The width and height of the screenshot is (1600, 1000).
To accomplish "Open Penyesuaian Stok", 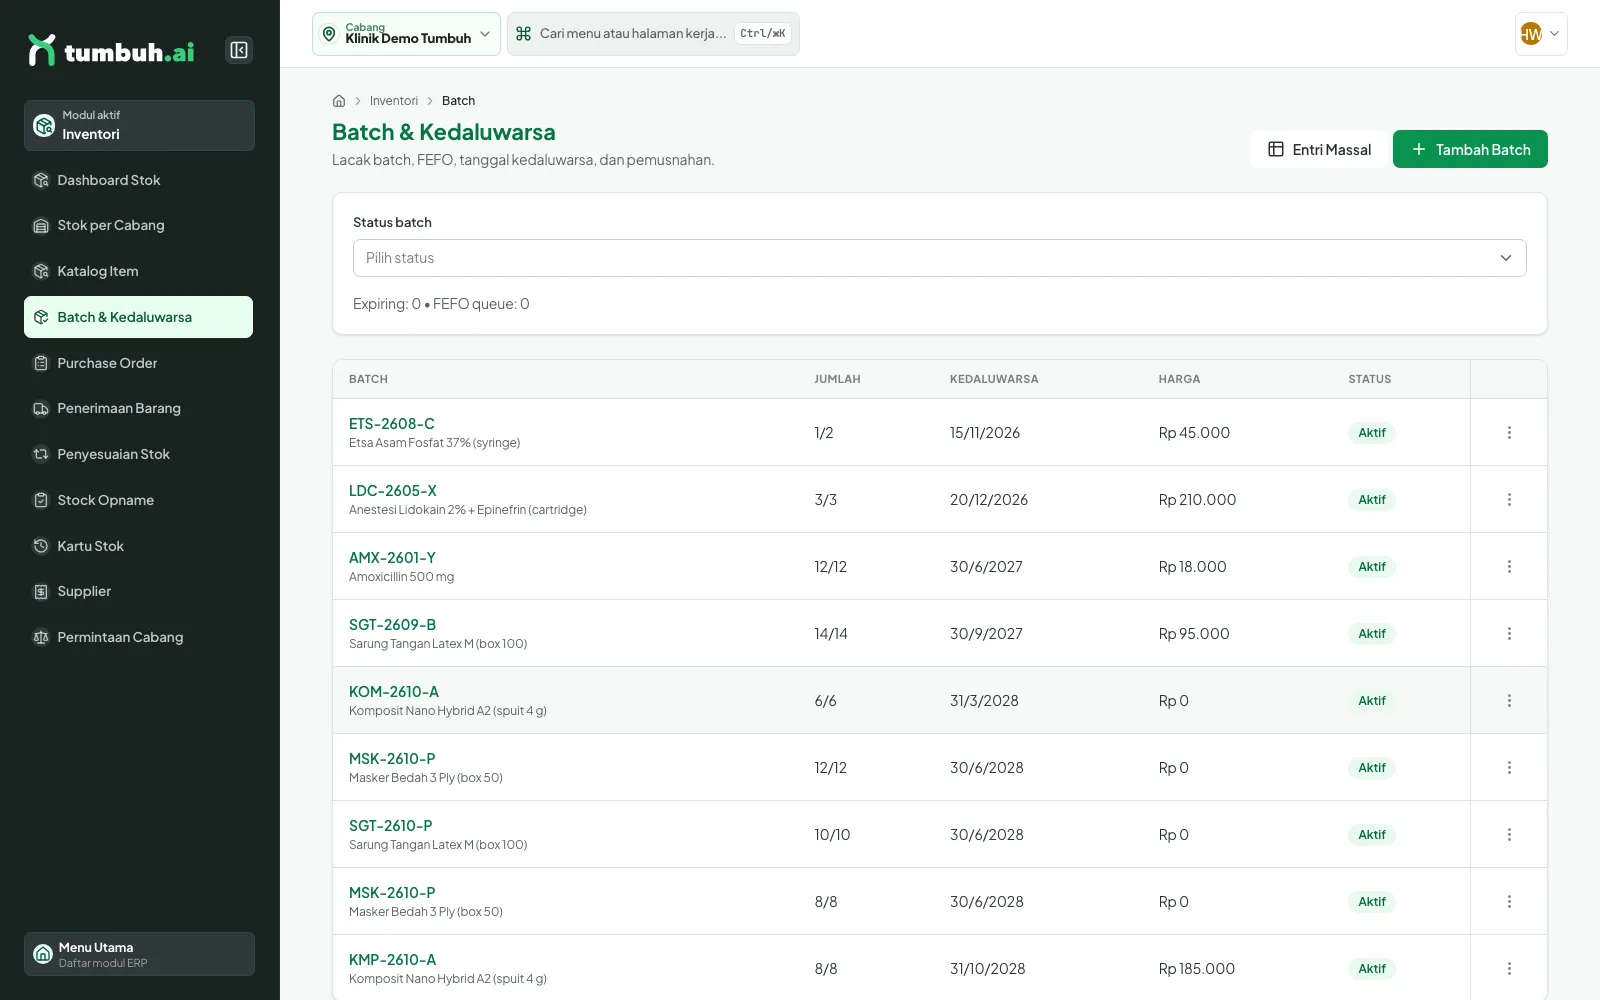I will click(x=139, y=454).
